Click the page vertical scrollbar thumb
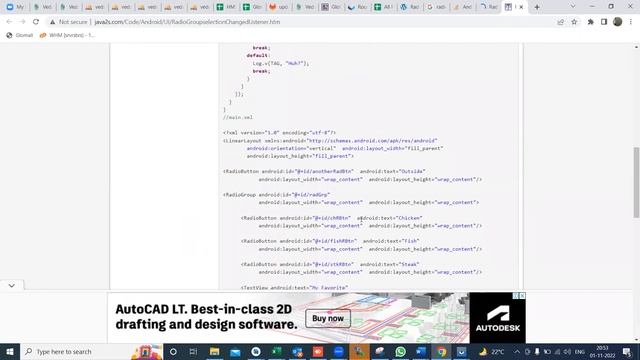 [x=636, y=183]
